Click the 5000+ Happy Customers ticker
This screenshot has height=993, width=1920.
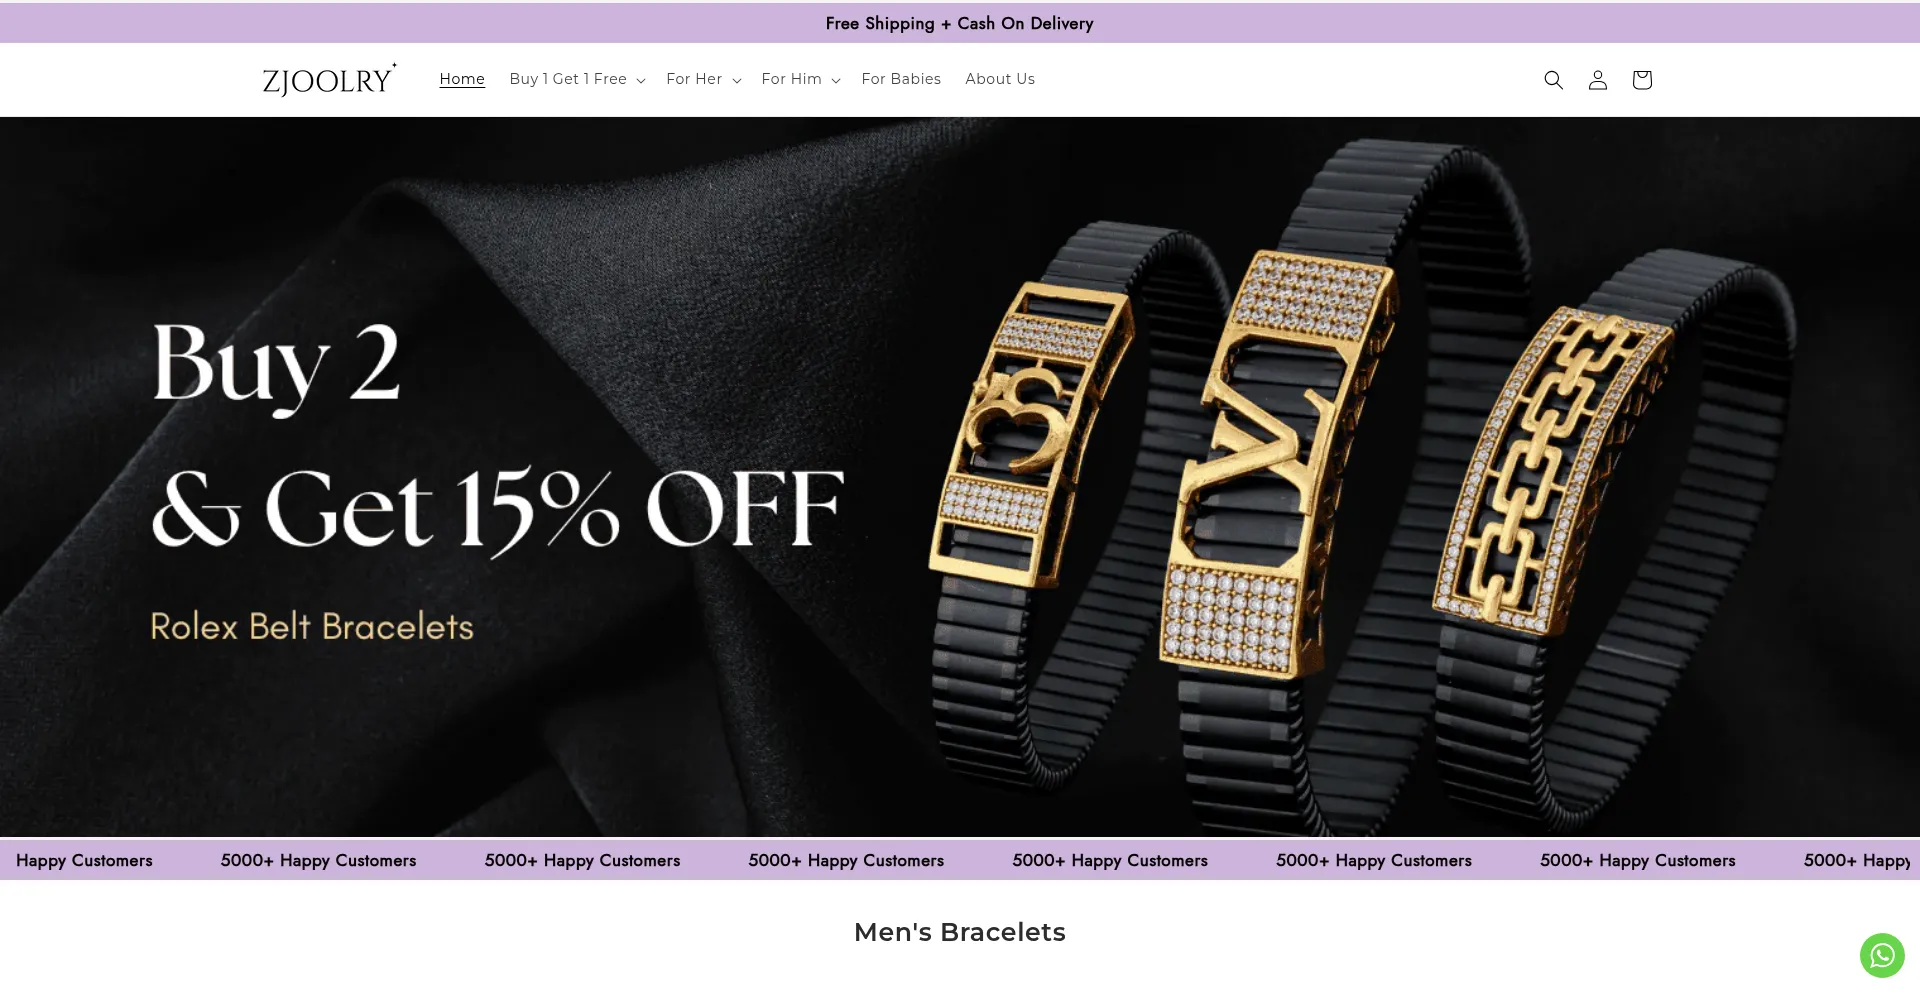[x=960, y=860]
